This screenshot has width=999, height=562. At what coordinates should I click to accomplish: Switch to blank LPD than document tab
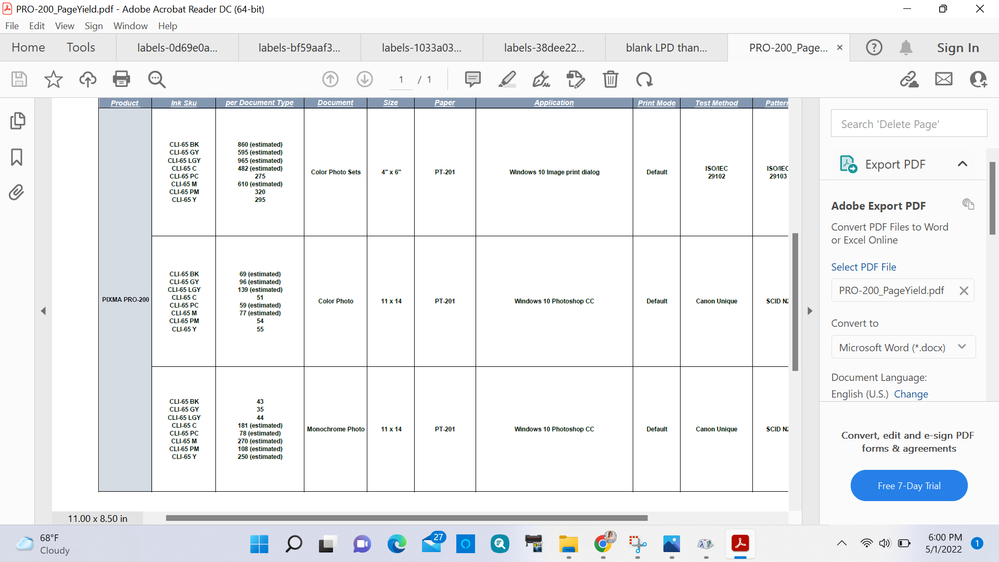pyautogui.click(x=666, y=48)
